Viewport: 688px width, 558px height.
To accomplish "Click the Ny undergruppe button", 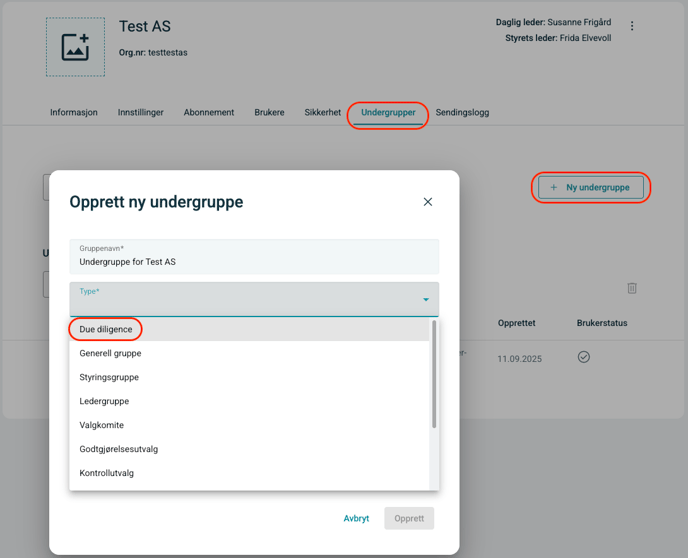I will (591, 187).
